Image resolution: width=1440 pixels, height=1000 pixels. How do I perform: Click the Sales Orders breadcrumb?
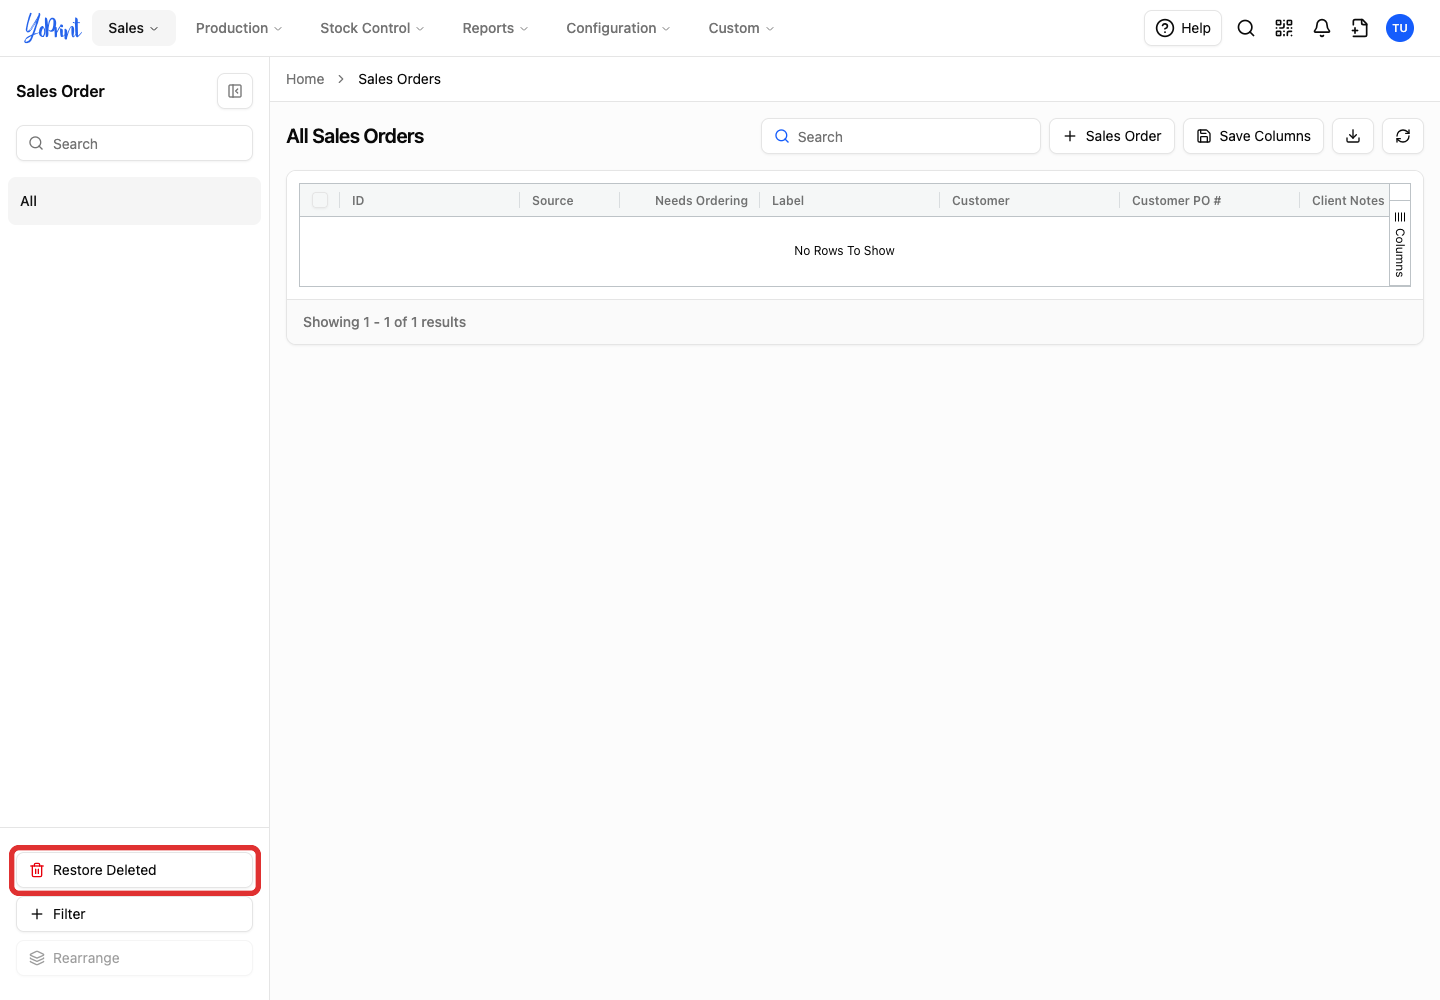click(399, 79)
